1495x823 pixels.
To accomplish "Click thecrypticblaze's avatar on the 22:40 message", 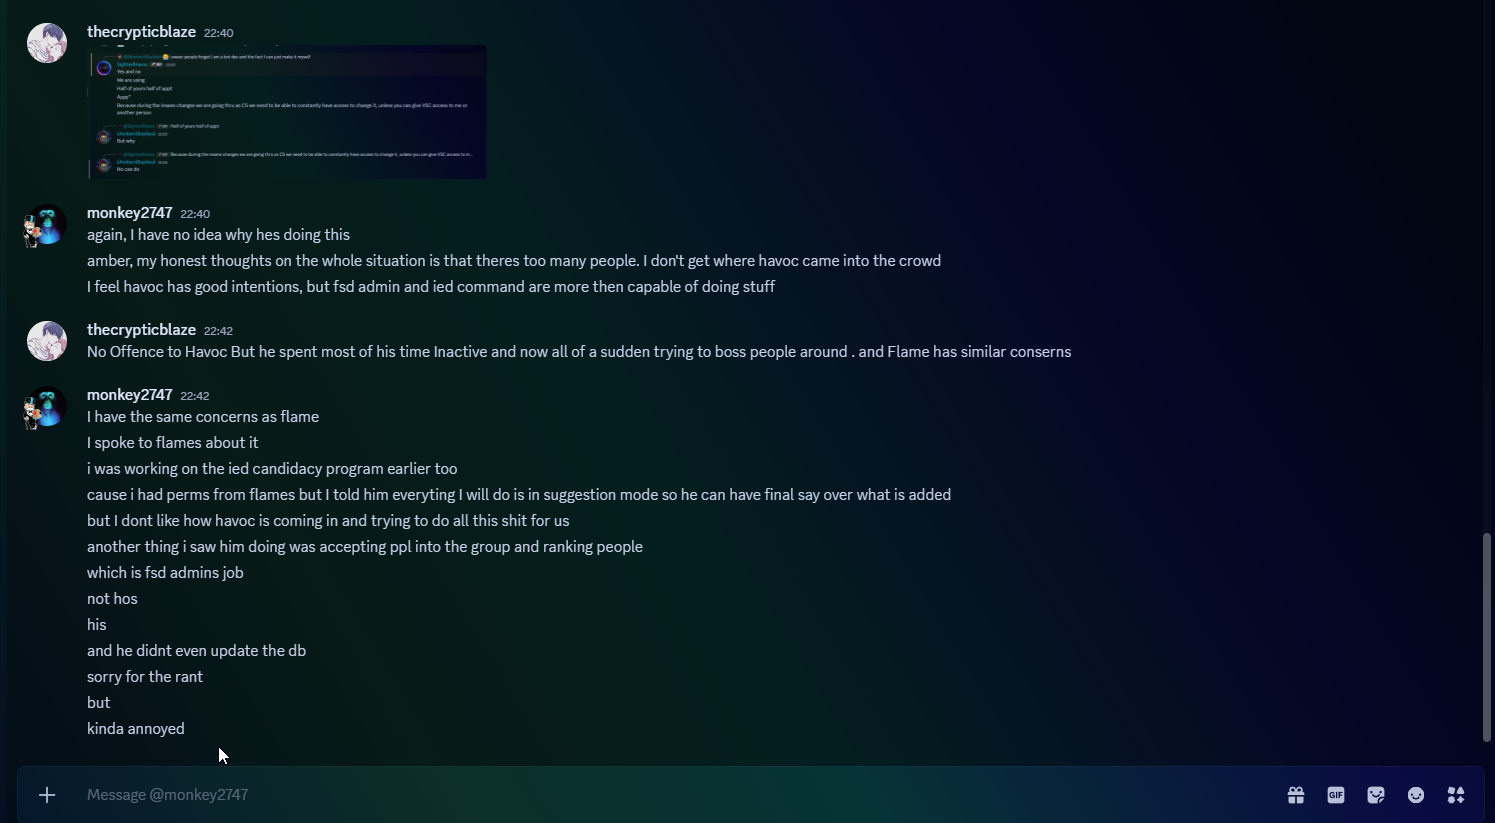I will pyautogui.click(x=47, y=43).
